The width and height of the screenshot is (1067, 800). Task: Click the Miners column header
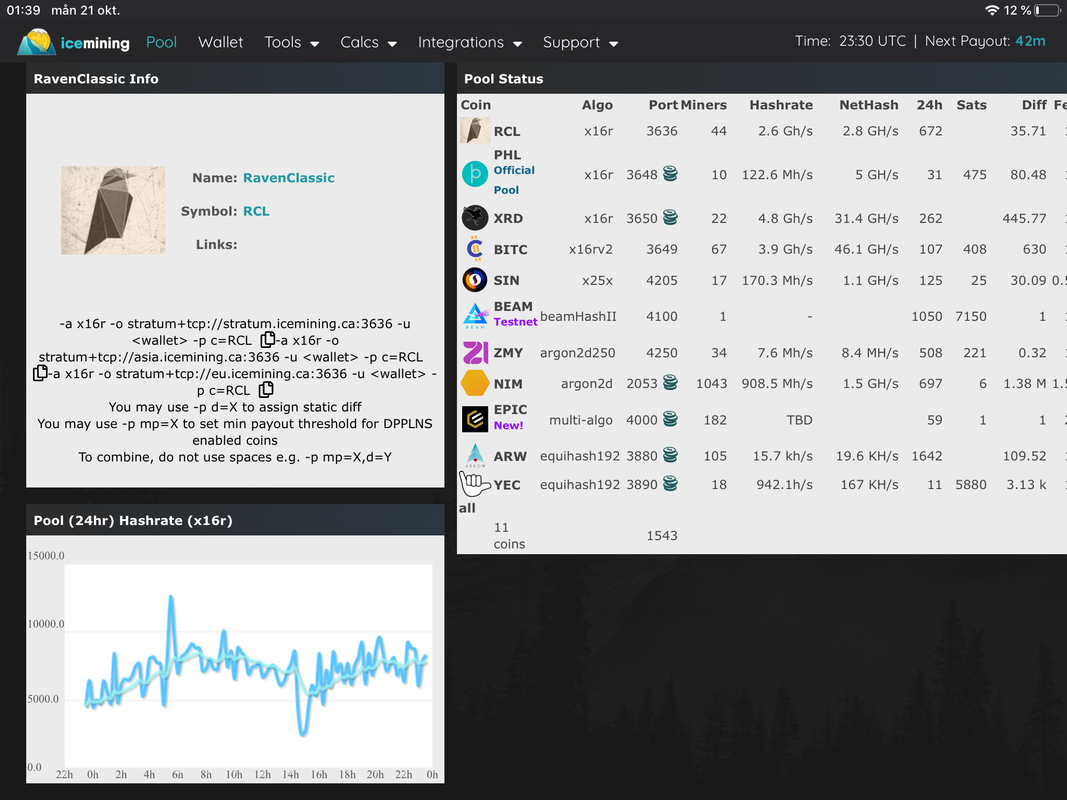click(704, 105)
